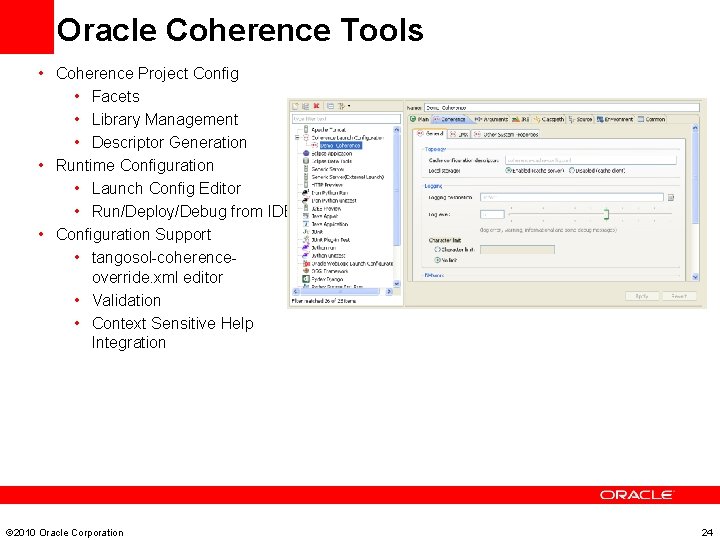Open the filter configurations dropdown arrow
The image size is (720, 540).
click(x=349, y=106)
